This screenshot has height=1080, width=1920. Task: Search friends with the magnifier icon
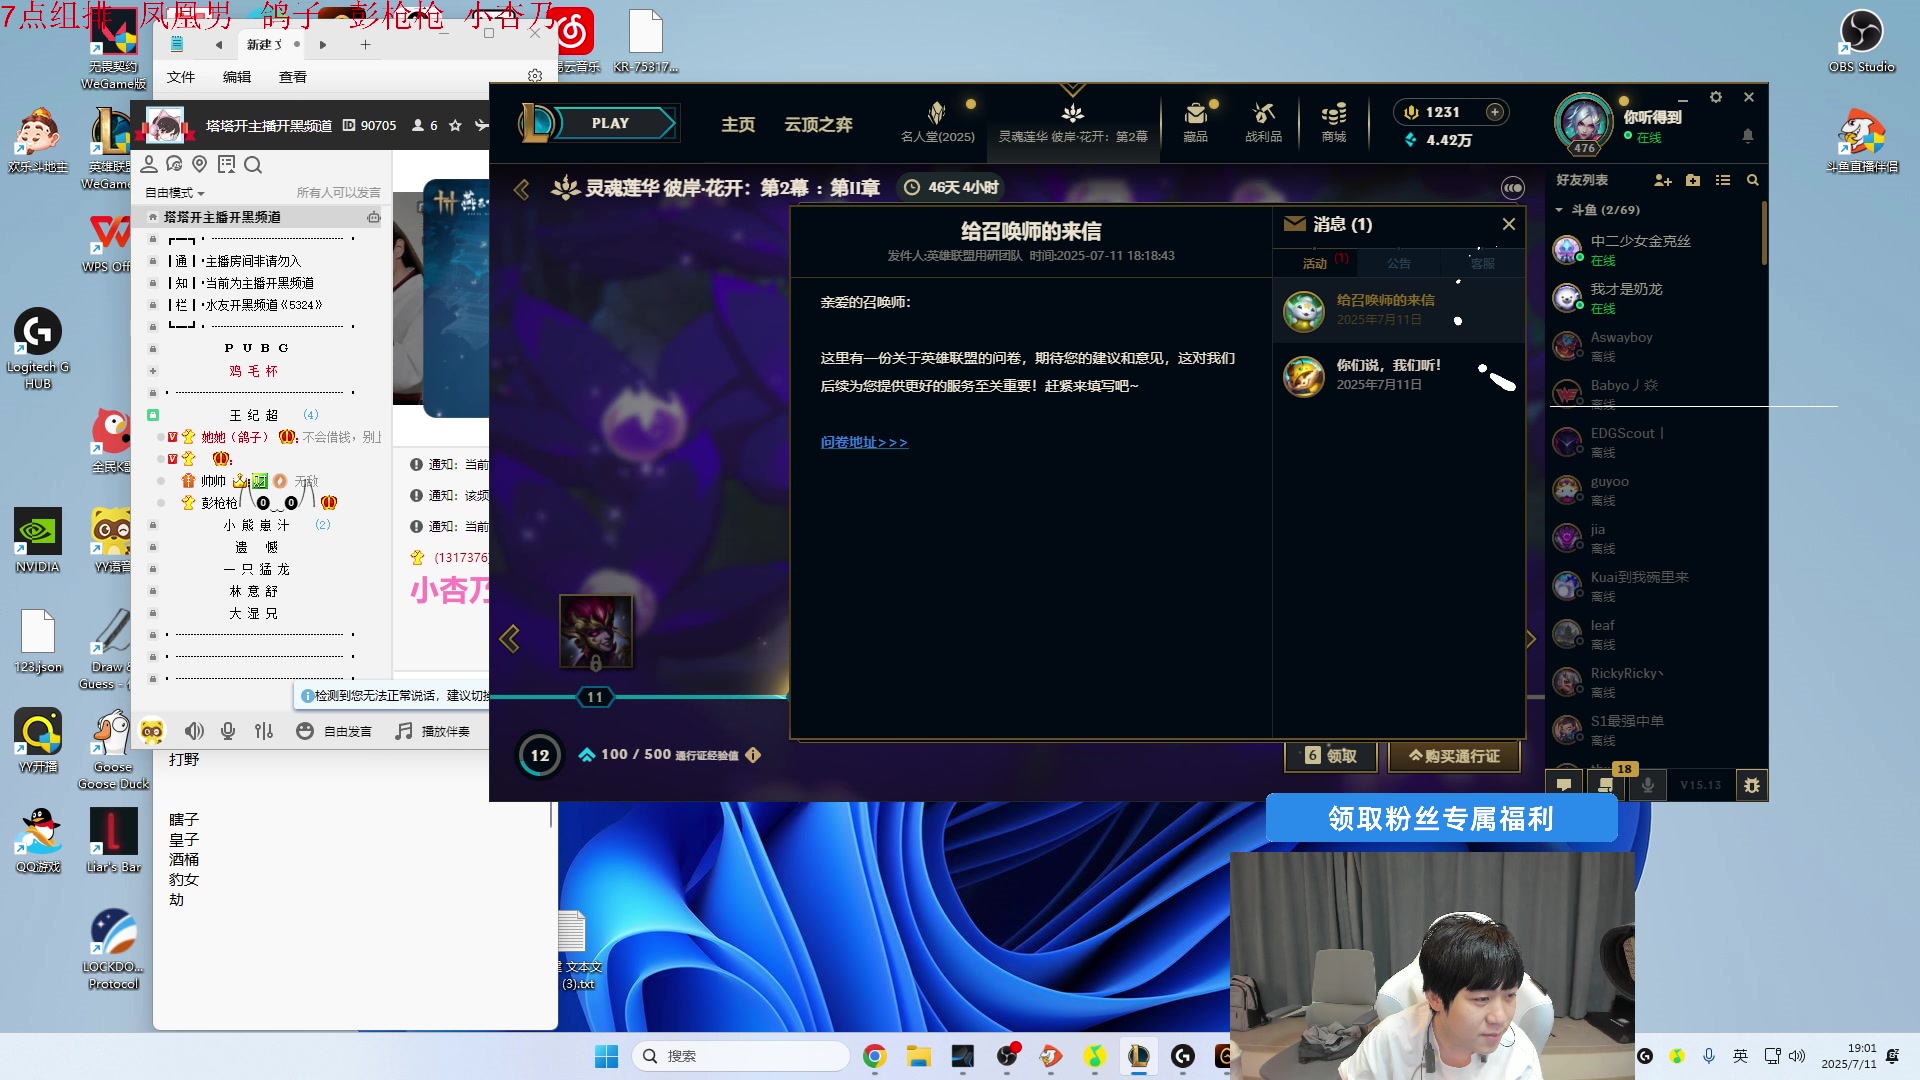1753,180
